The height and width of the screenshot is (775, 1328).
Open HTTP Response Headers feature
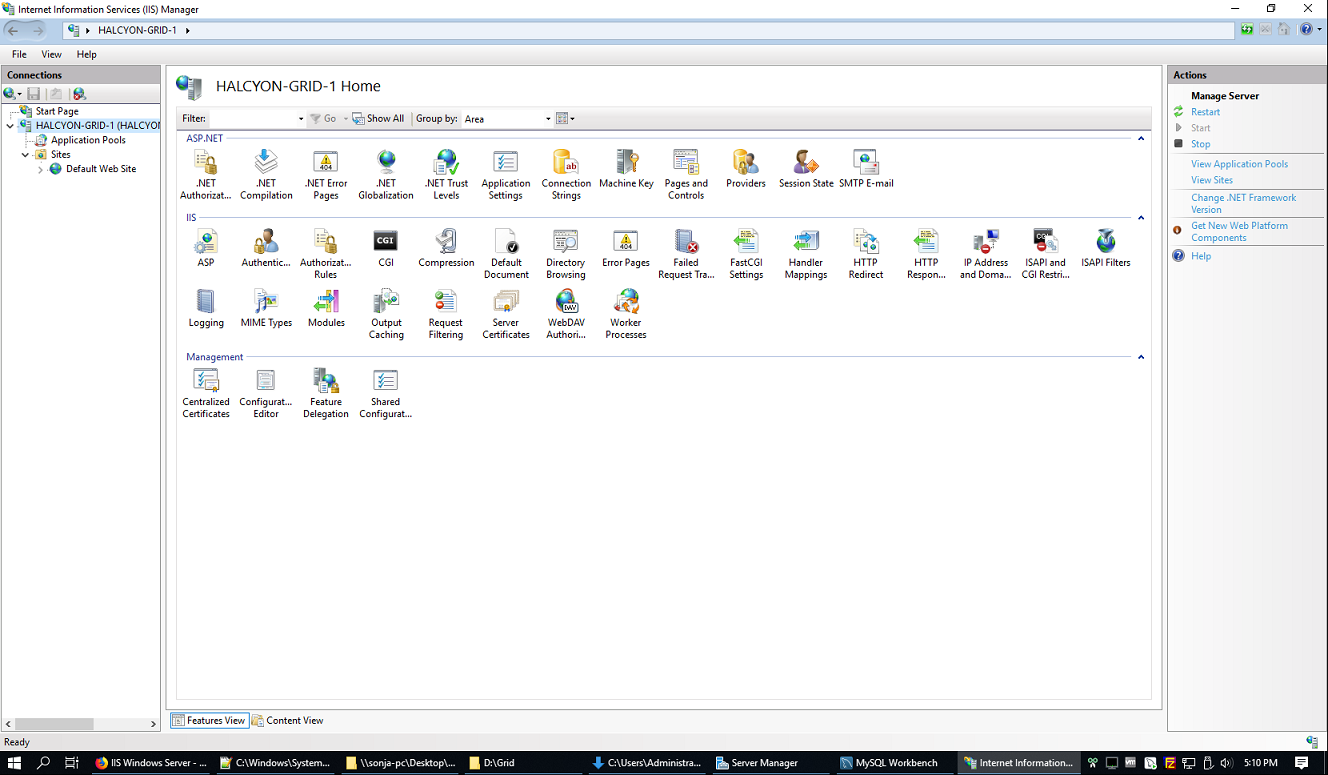click(926, 254)
